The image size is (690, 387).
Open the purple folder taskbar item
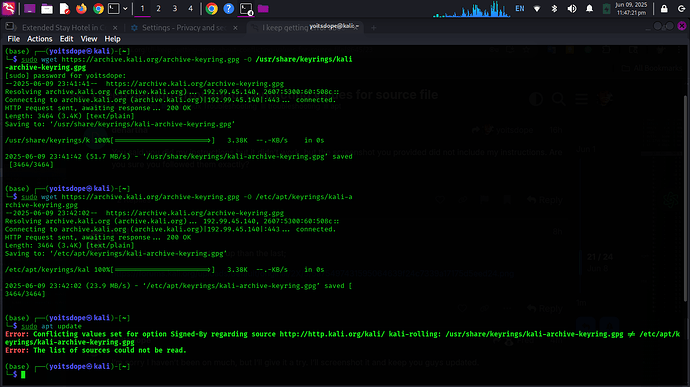click(x=263, y=8)
